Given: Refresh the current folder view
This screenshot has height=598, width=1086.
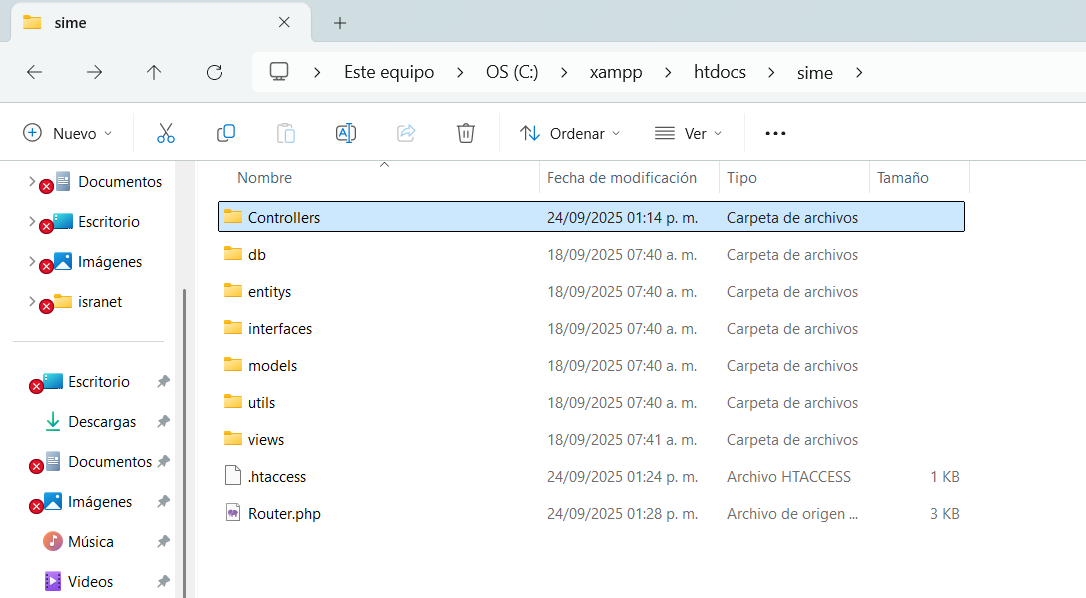Looking at the screenshot, I should click(214, 72).
